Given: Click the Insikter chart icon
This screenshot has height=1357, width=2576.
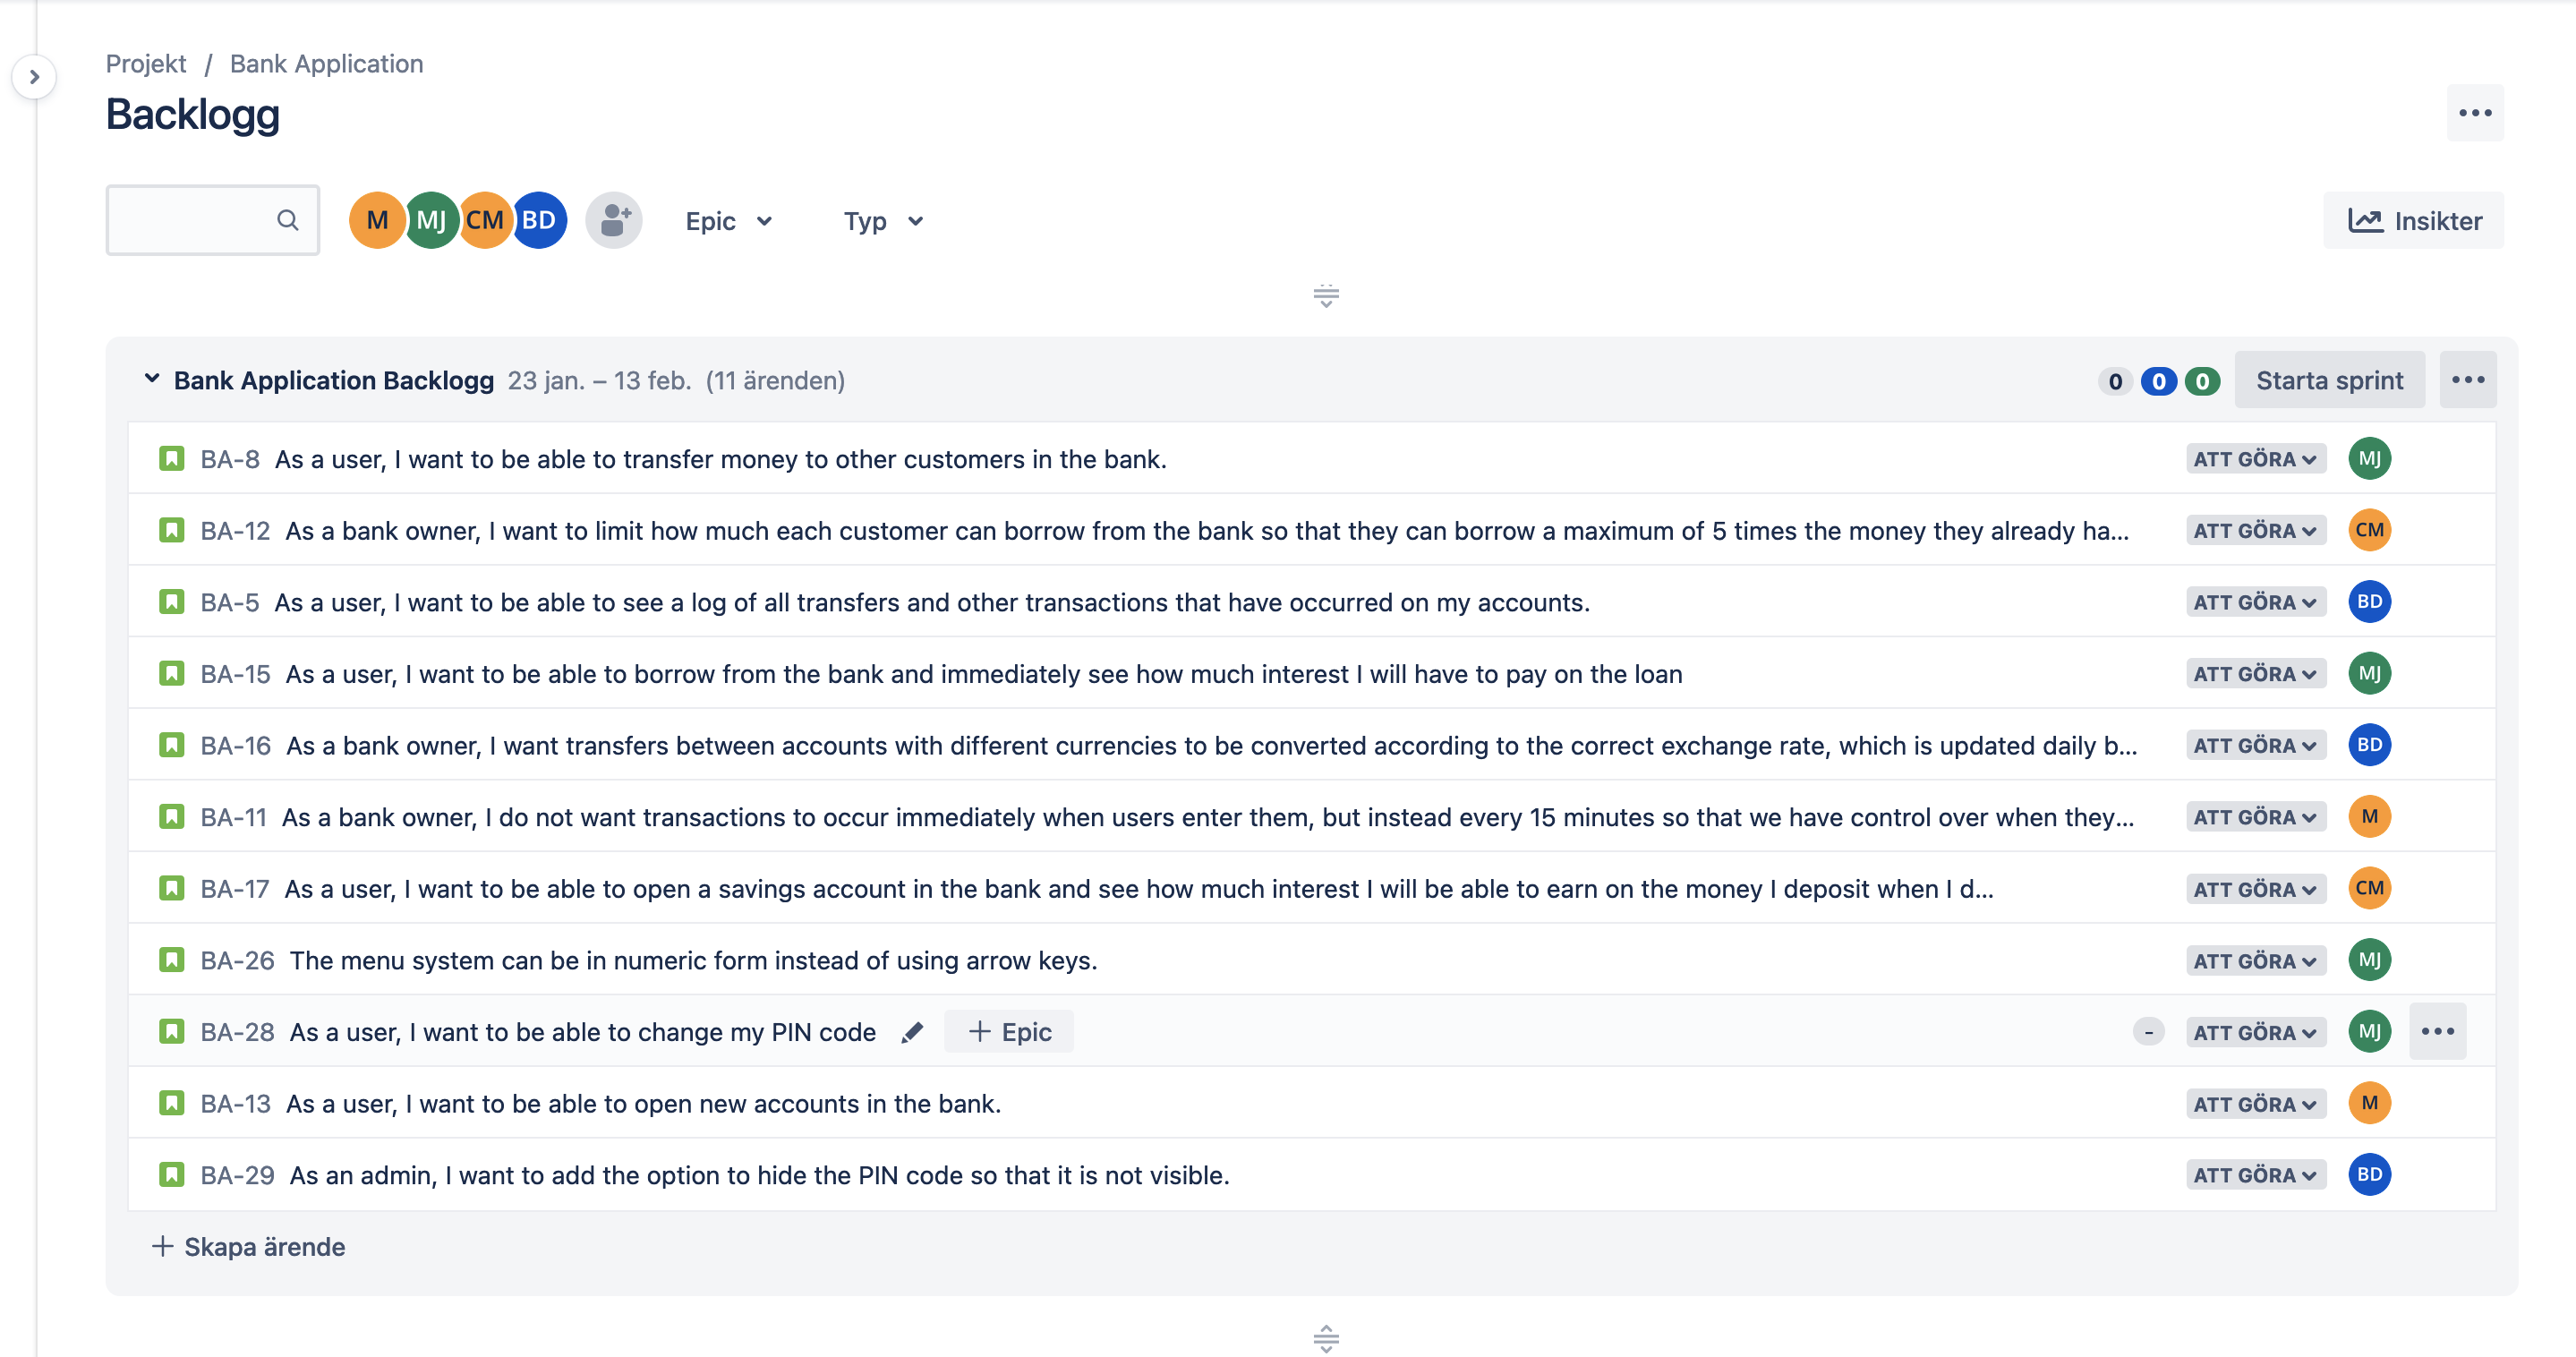Looking at the screenshot, I should click(2368, 220).
